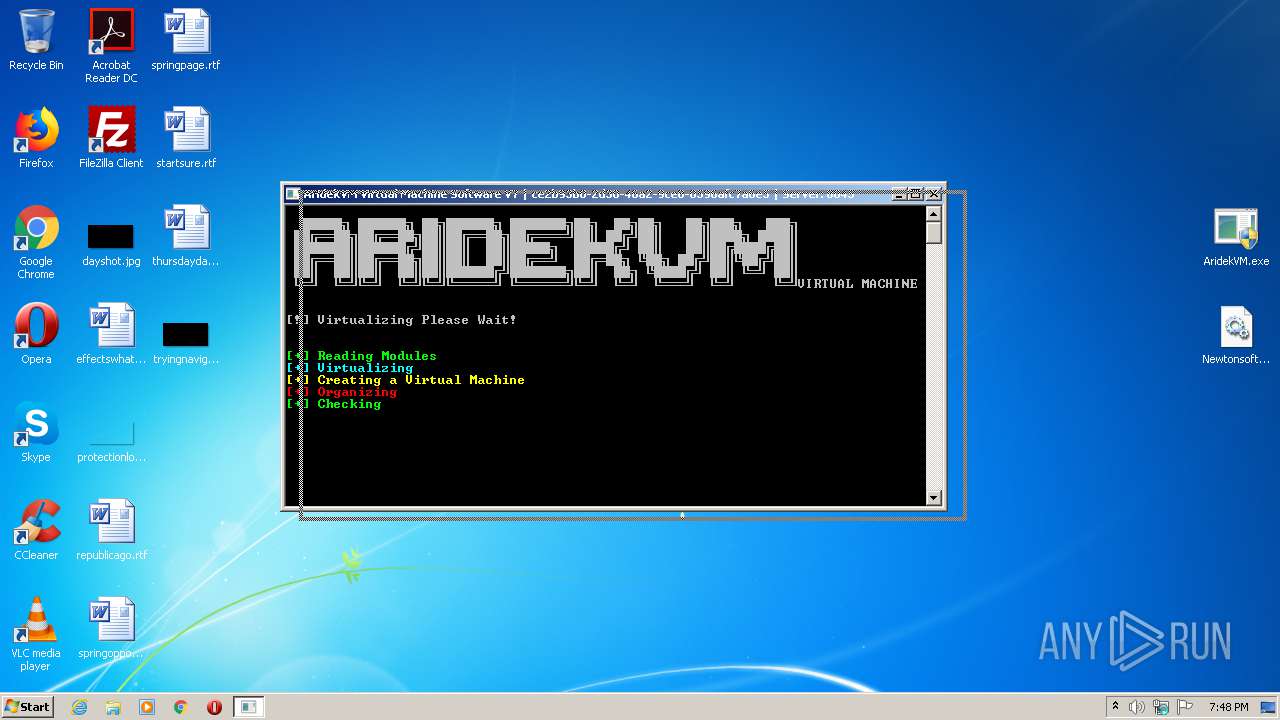Screen dimensions: 1280x720
Task: Open the clock showing 7:48 PM
Action: click(1229, 707)
